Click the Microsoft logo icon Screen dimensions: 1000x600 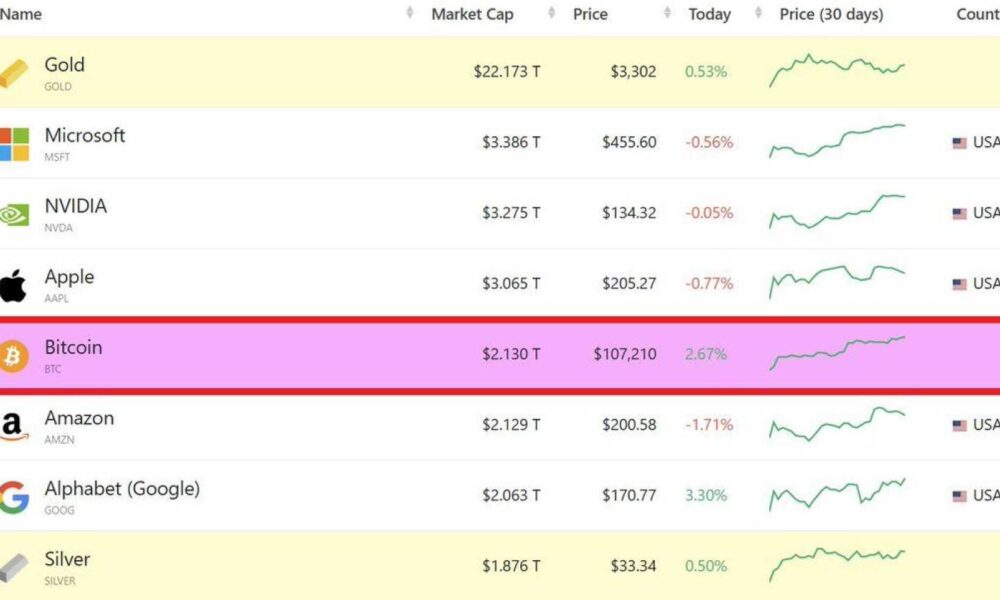tap(14, 143)
